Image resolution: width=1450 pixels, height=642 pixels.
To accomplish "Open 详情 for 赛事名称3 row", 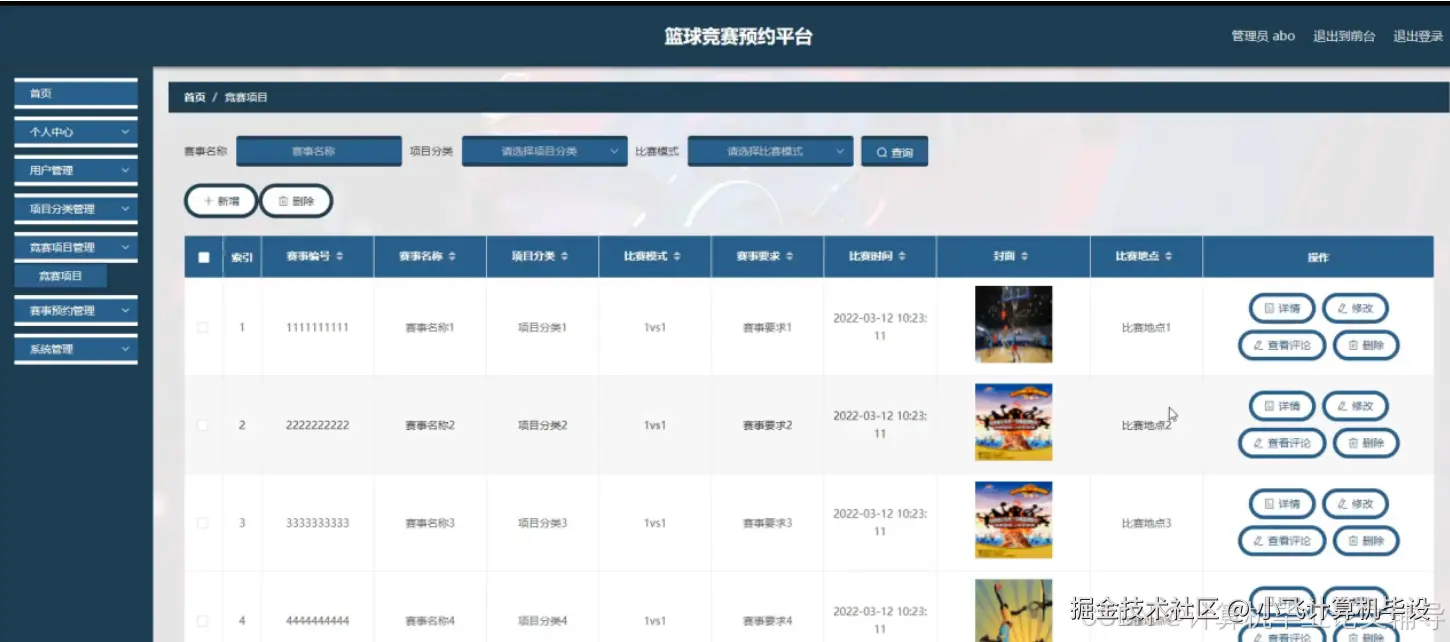I will (1282, 503).
